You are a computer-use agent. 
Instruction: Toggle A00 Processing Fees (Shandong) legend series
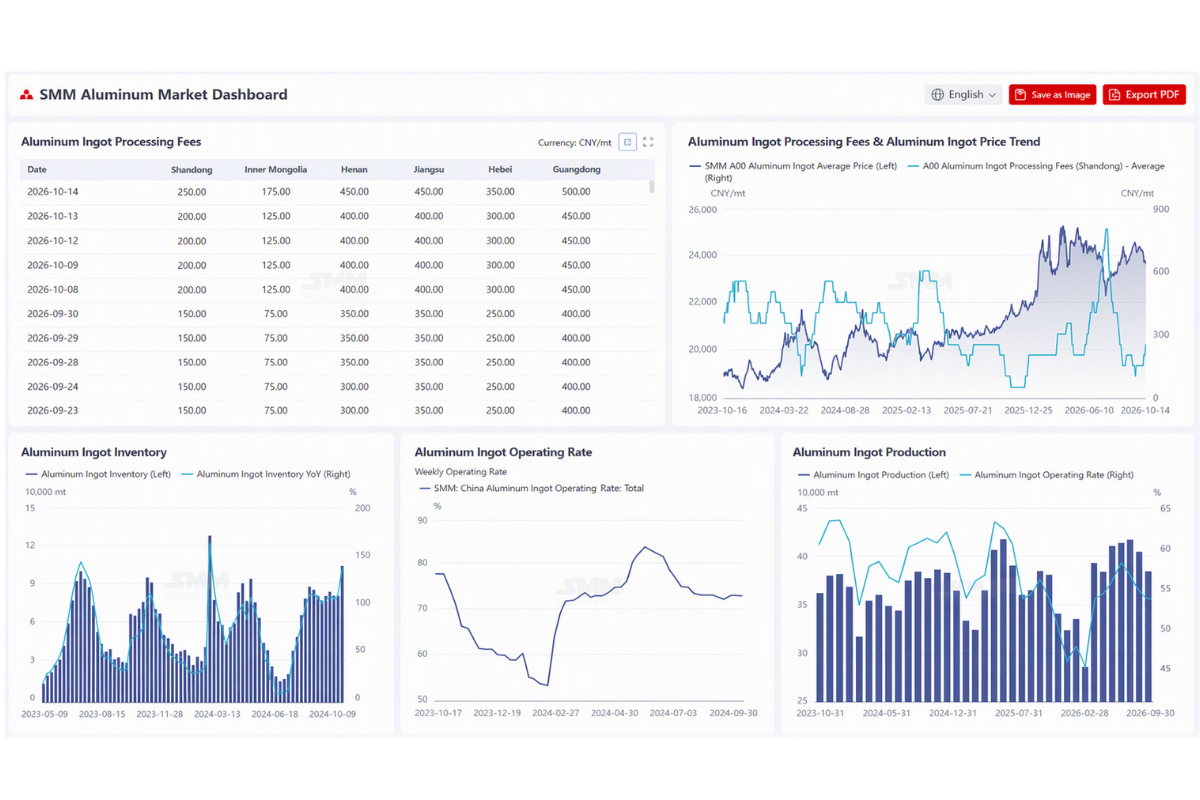pos(1036,166)
